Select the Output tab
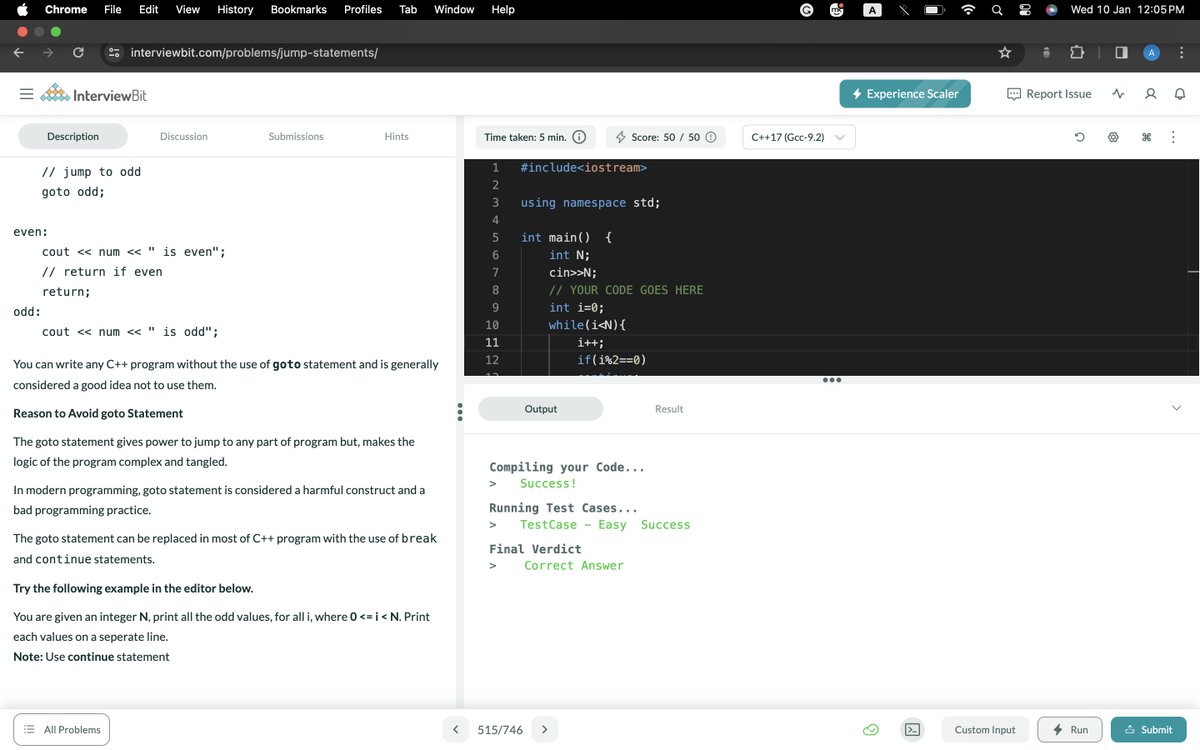The height and width of the screenshot is (750, 1200). tap(541, 408)
